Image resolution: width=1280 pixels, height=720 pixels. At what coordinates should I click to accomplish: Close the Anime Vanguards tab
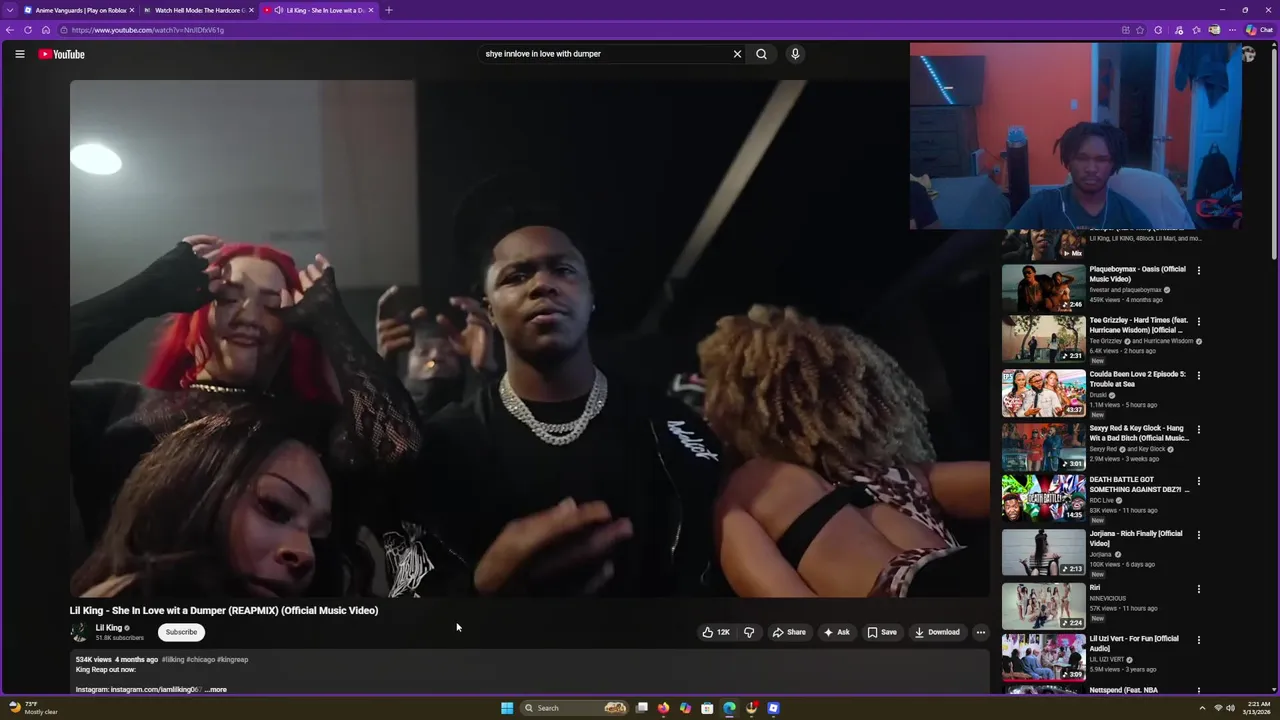pos(131,10)
